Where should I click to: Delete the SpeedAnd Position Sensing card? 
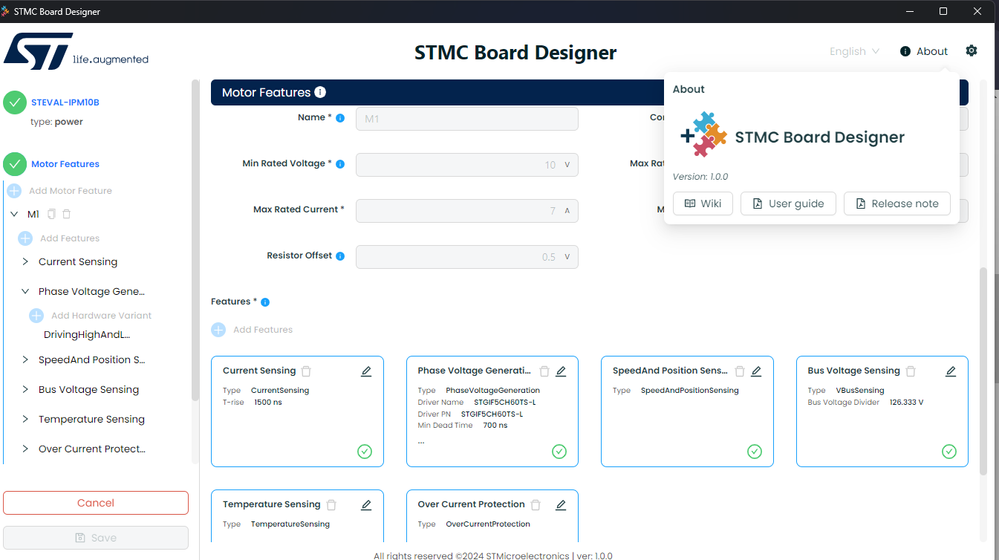[740, 371]
